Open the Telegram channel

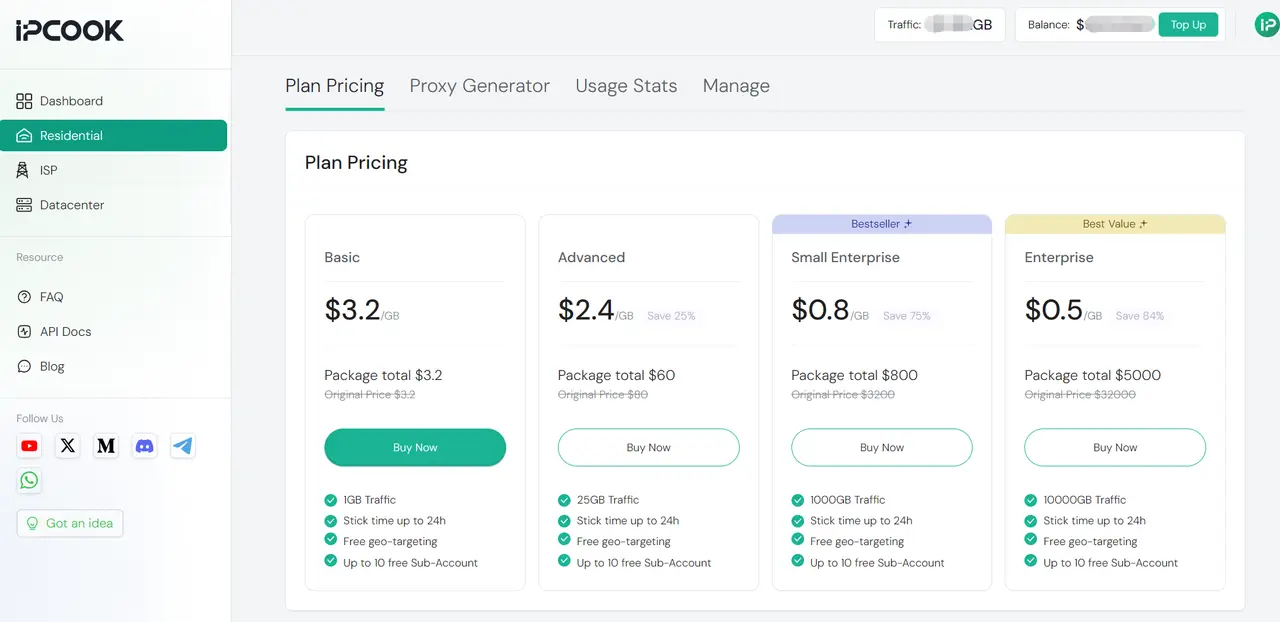click(182, 446)
